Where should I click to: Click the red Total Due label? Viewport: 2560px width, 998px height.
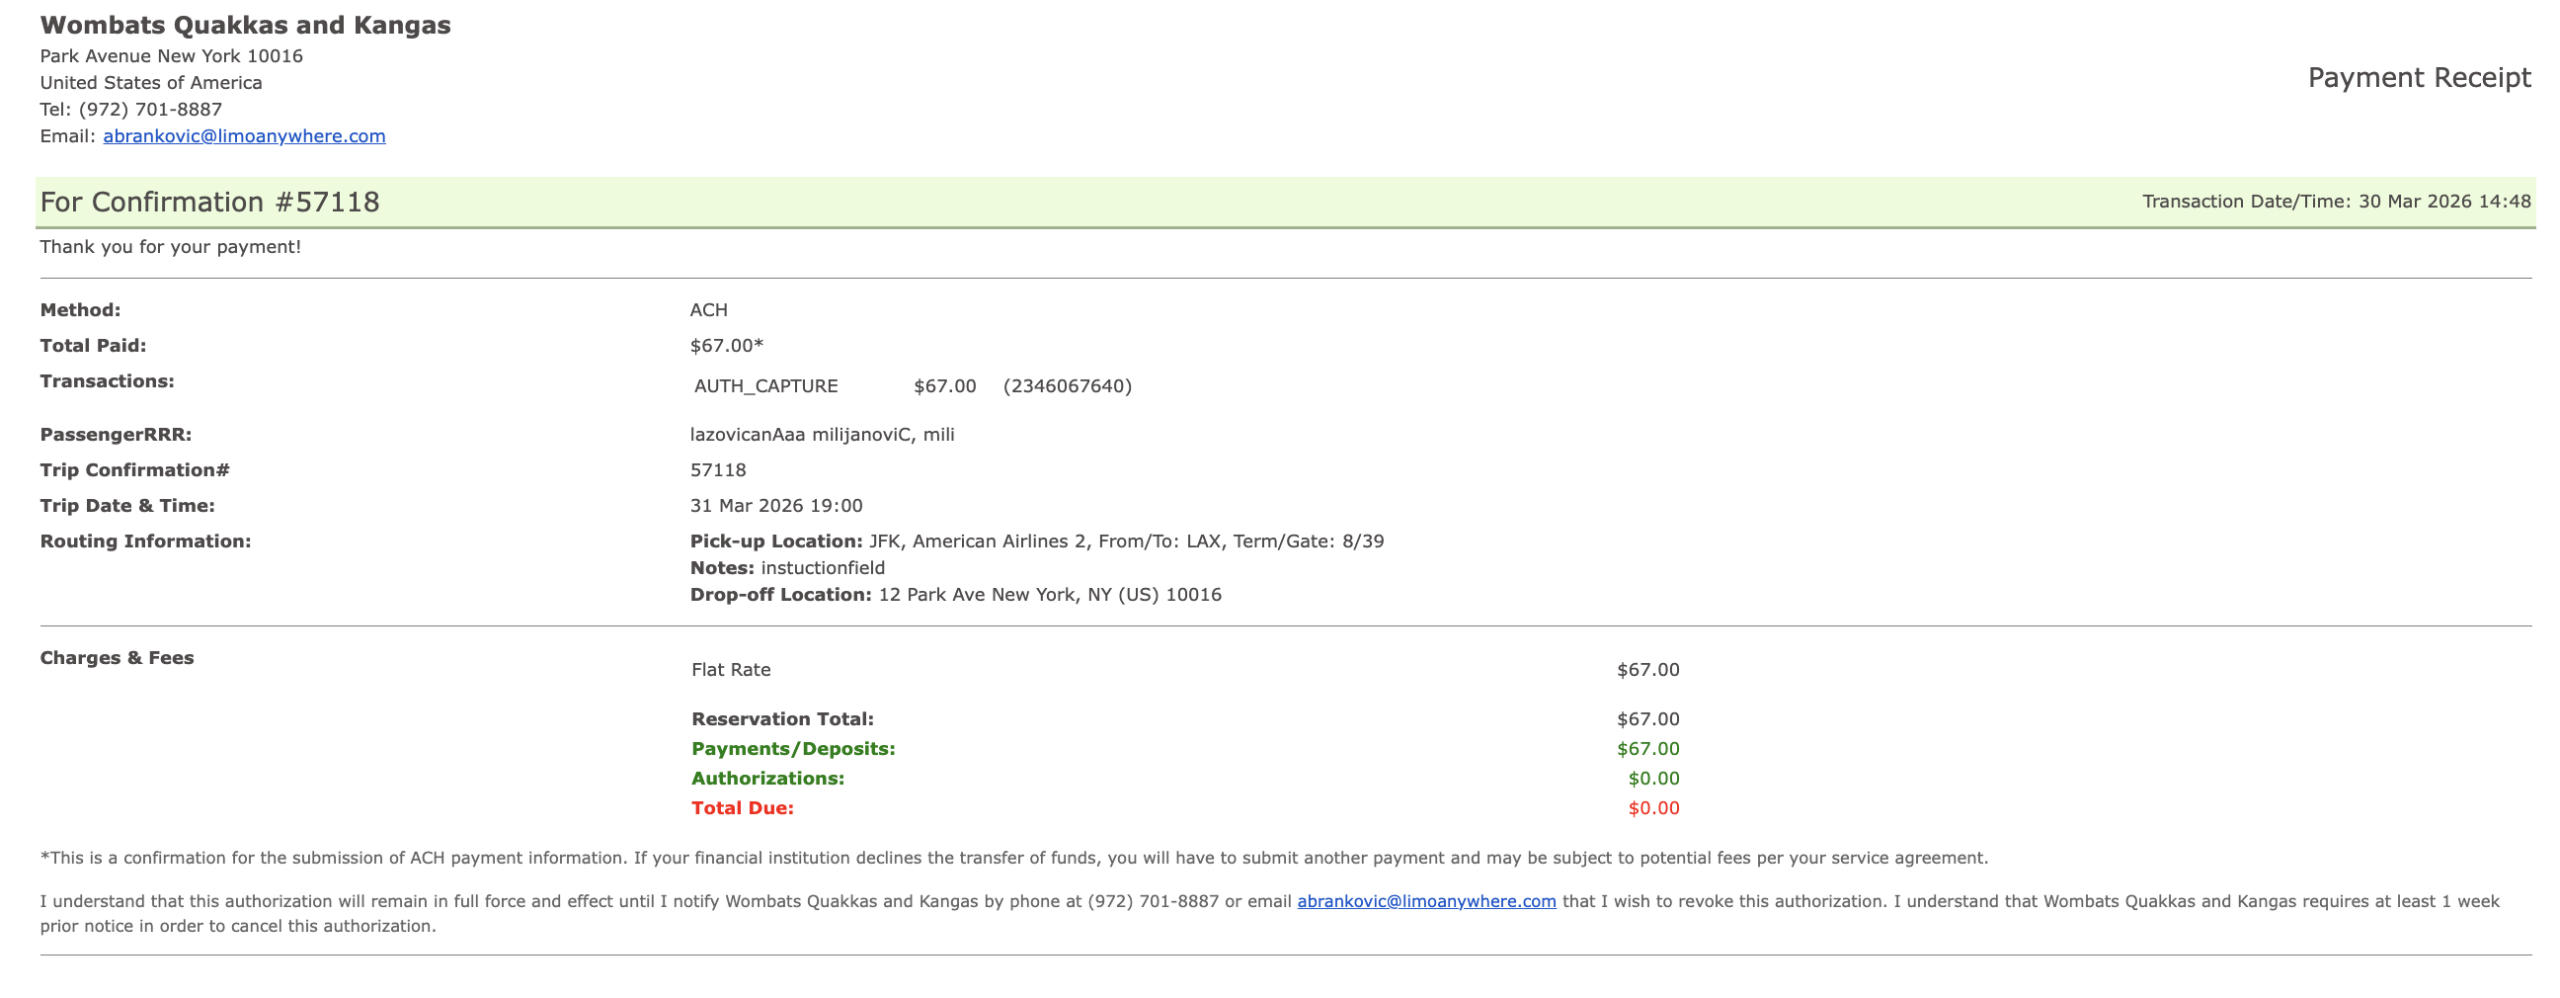741,808
